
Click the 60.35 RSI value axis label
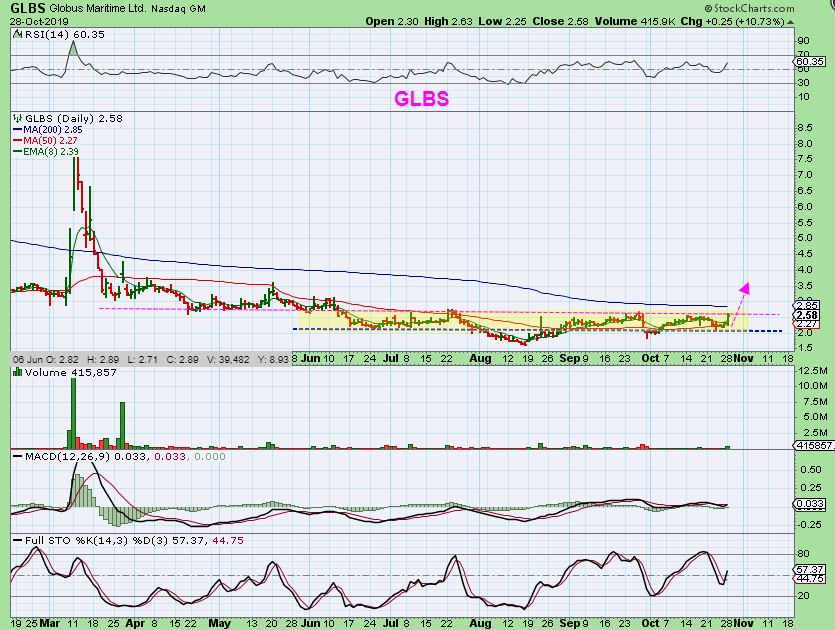(813, 61)
